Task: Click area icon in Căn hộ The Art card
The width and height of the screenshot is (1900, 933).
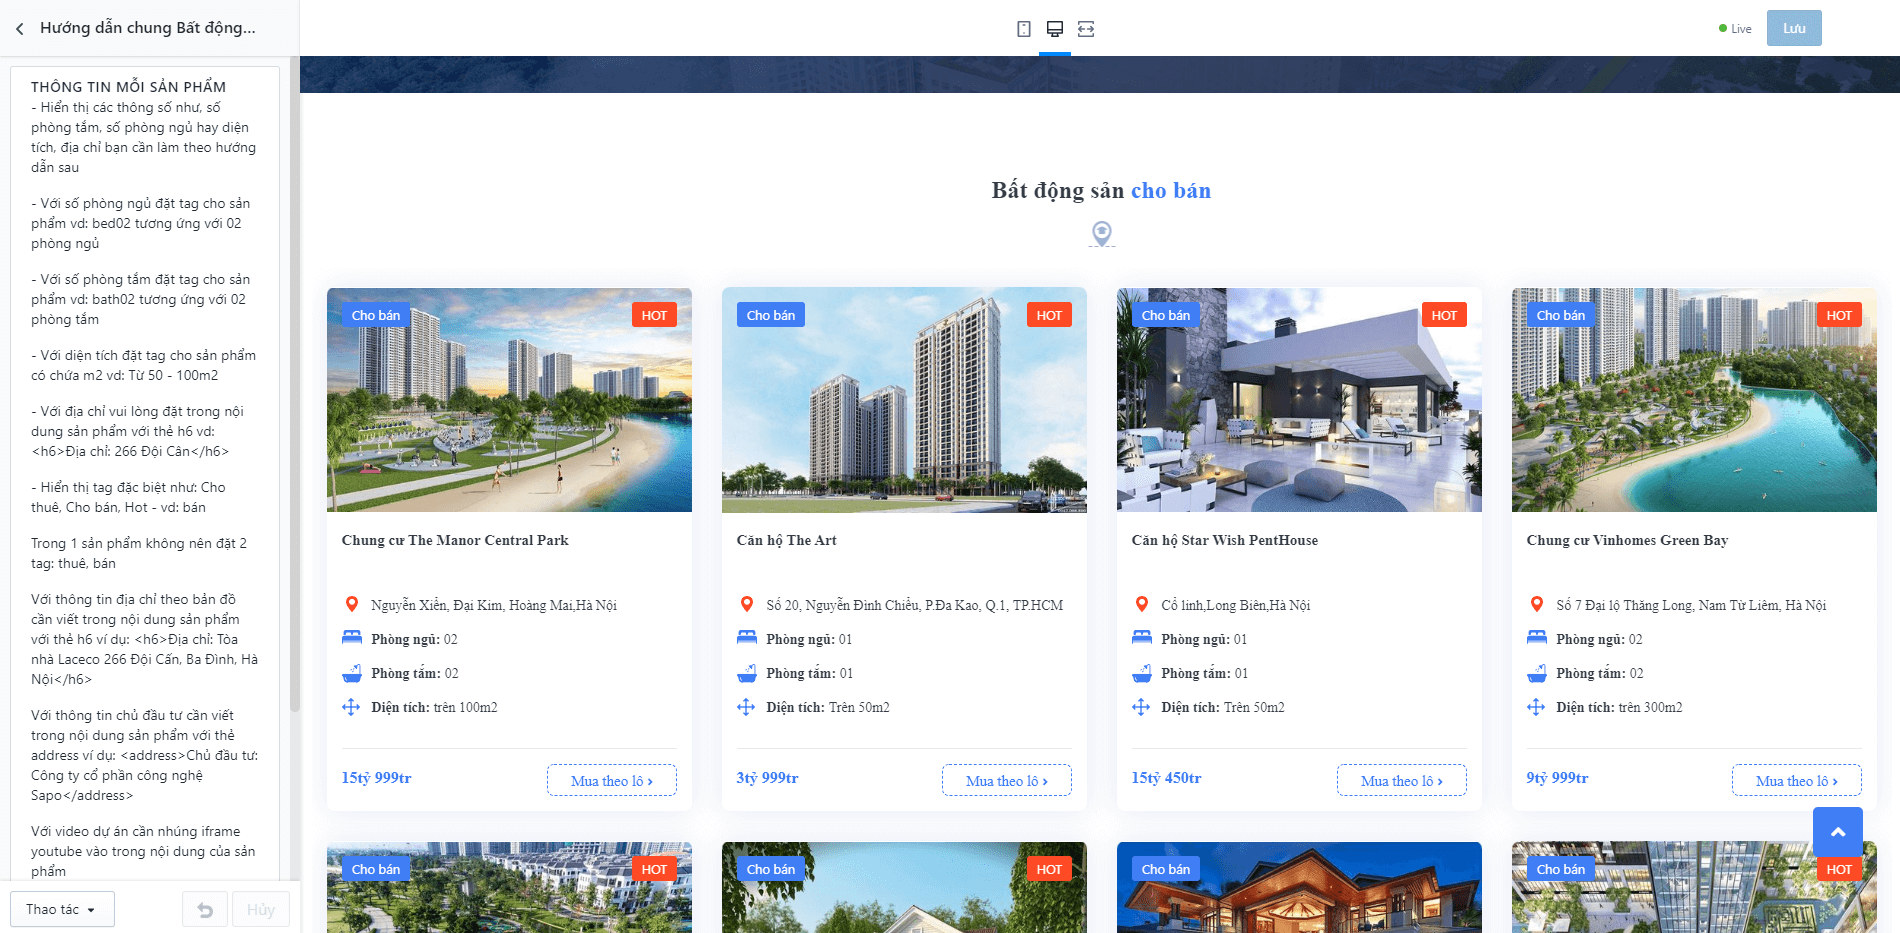Action: click(x=746, y=707)
